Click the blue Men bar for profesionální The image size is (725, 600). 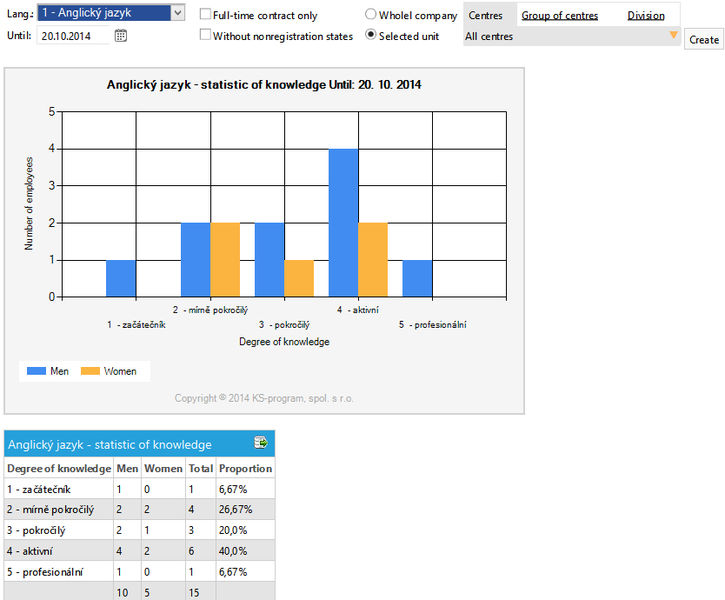click(x=417, y=278)
